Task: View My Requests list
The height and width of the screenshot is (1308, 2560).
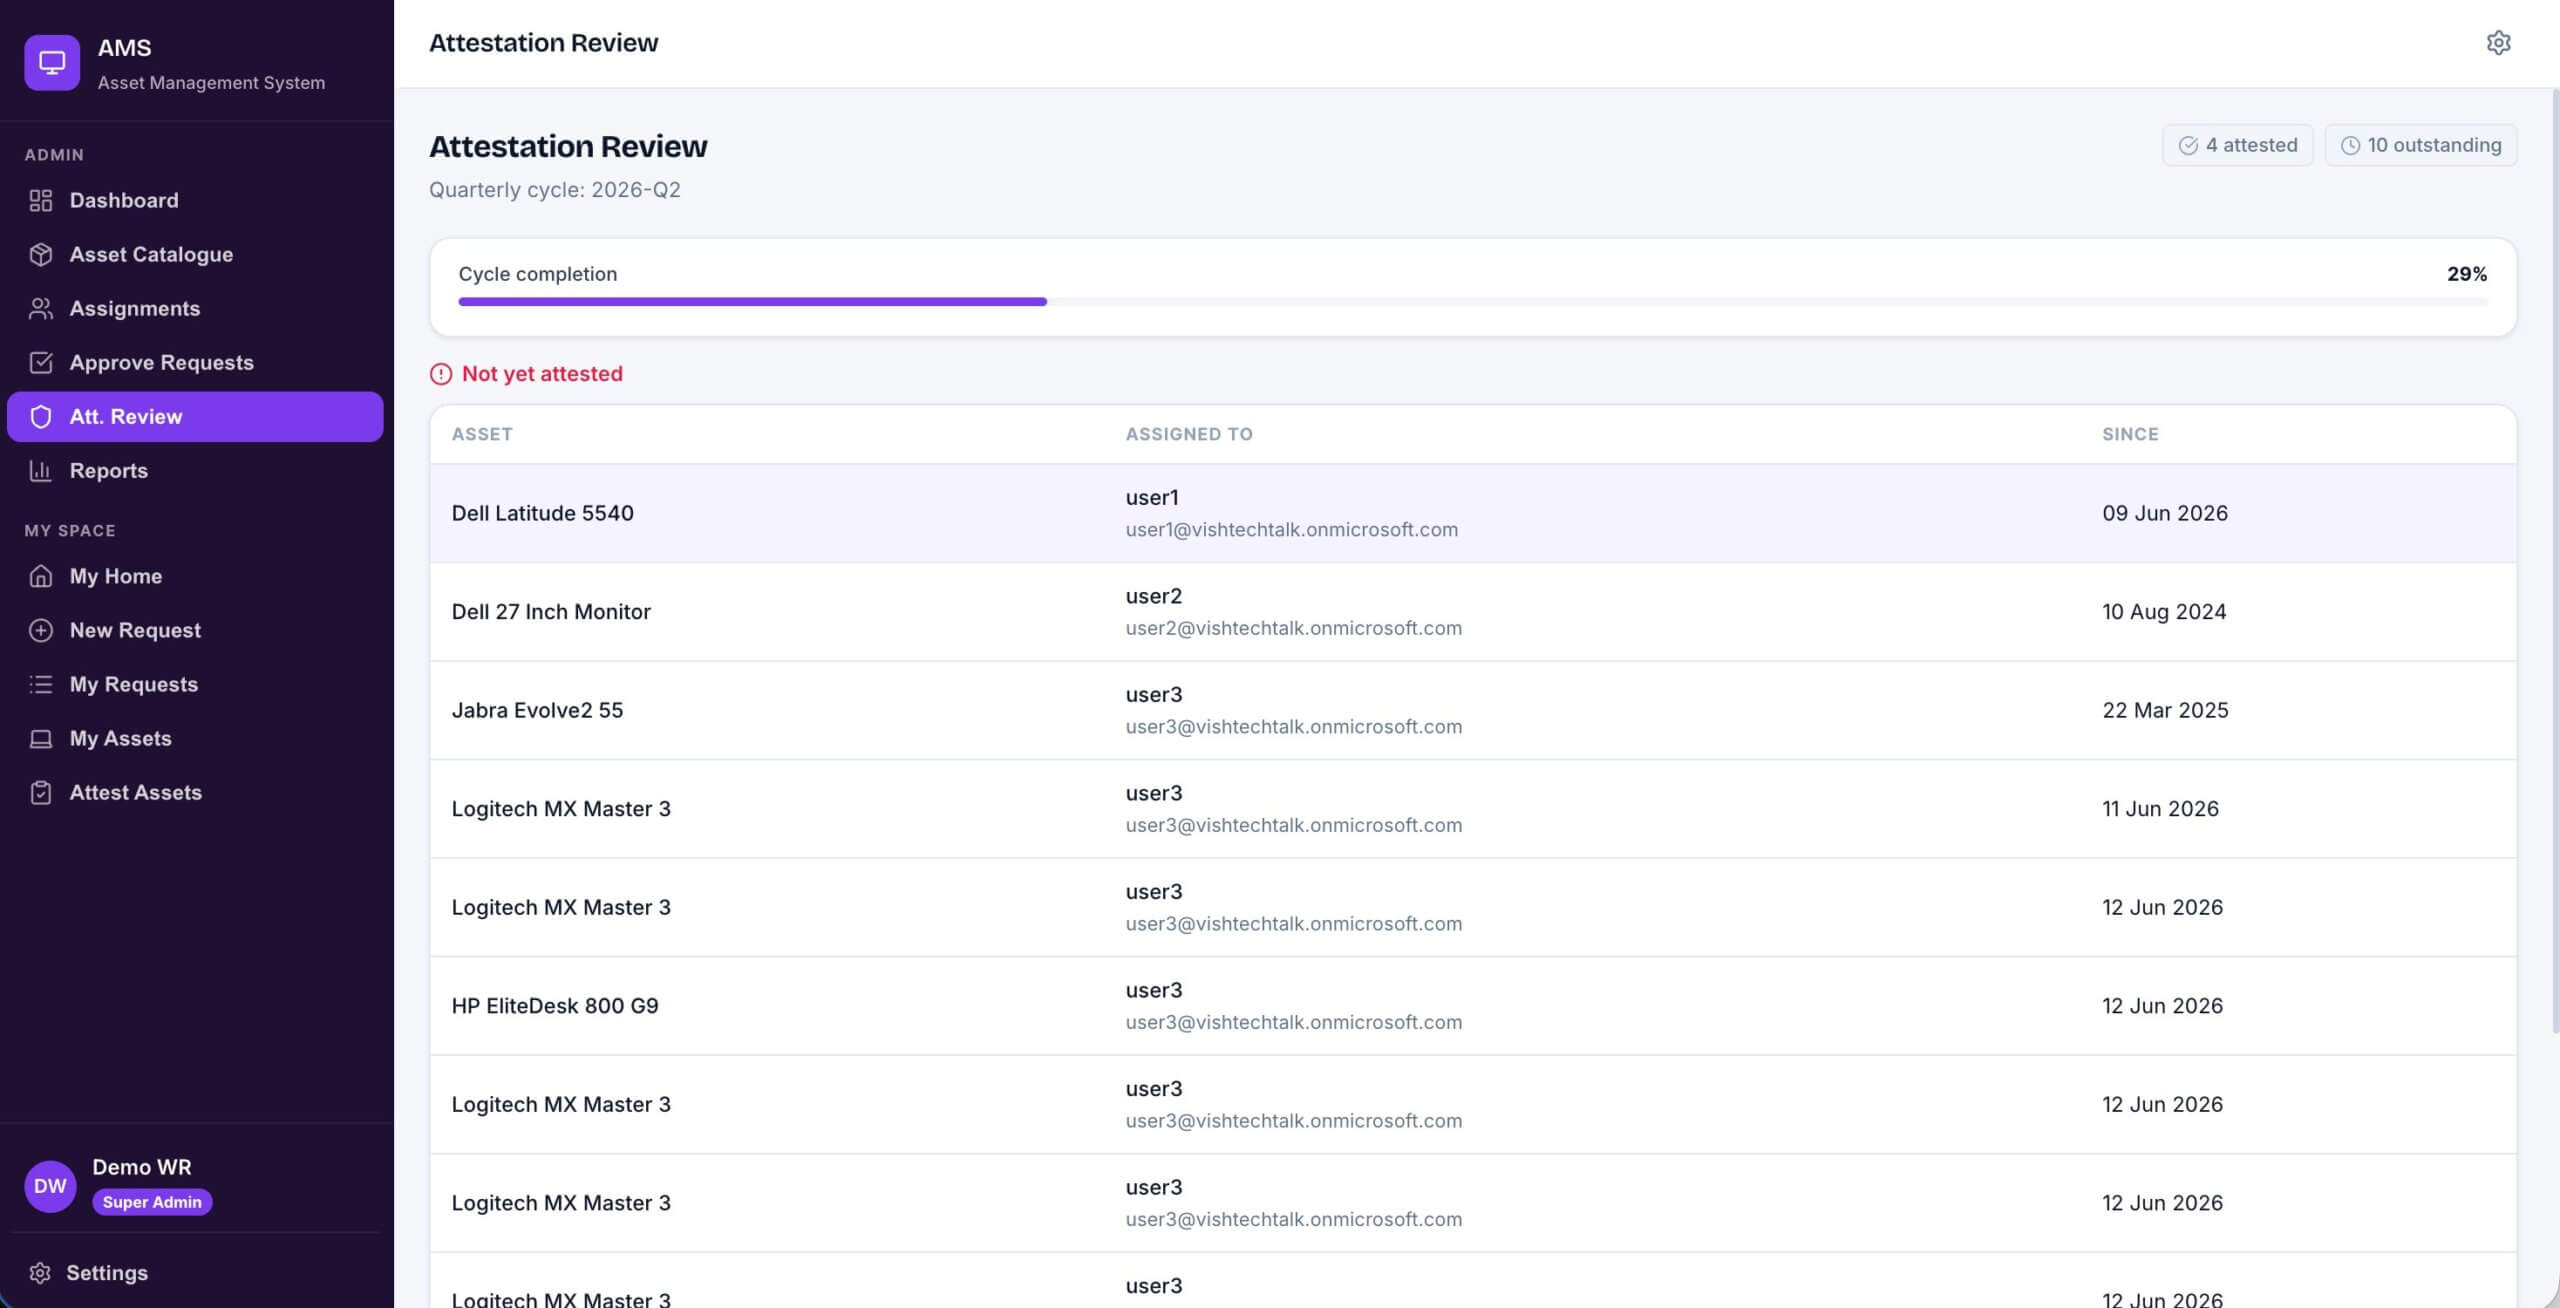Action: click(x=195, y=684)
